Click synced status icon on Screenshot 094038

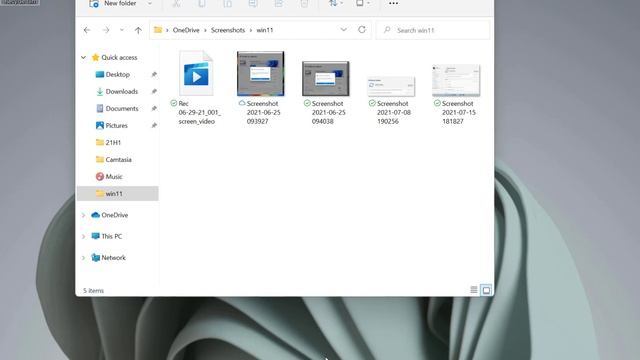(x=307, y=103)
